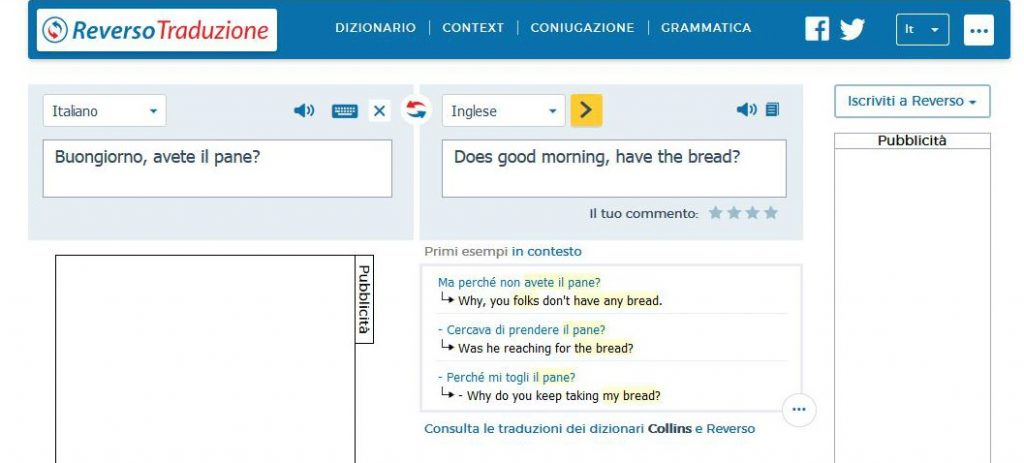
Task: Swap the source and target languages
Action: [x=416, y=109]
